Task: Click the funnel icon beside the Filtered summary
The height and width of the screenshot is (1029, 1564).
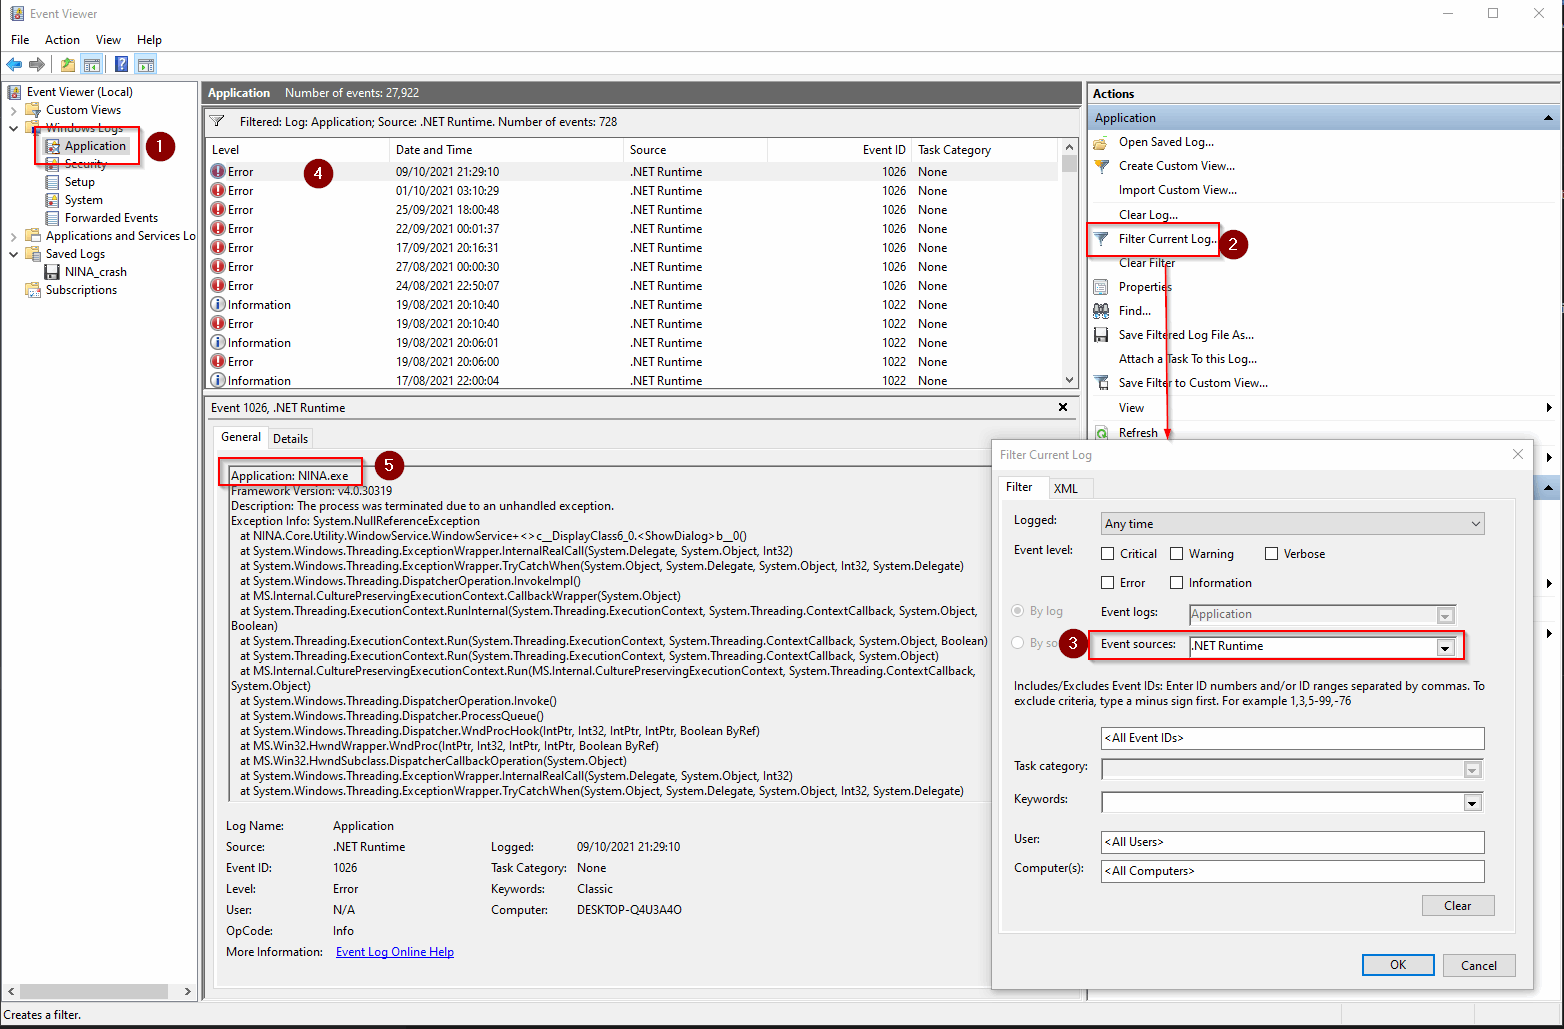Action: tap(217, 122)
